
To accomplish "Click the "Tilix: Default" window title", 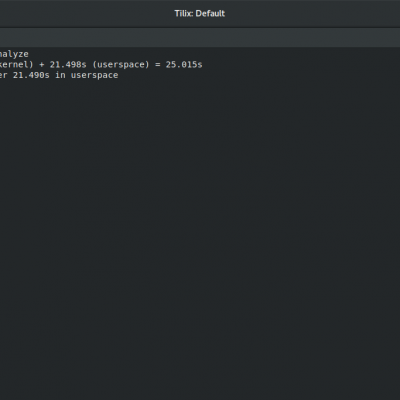I will pyautogui.click(x=200, y=13).
